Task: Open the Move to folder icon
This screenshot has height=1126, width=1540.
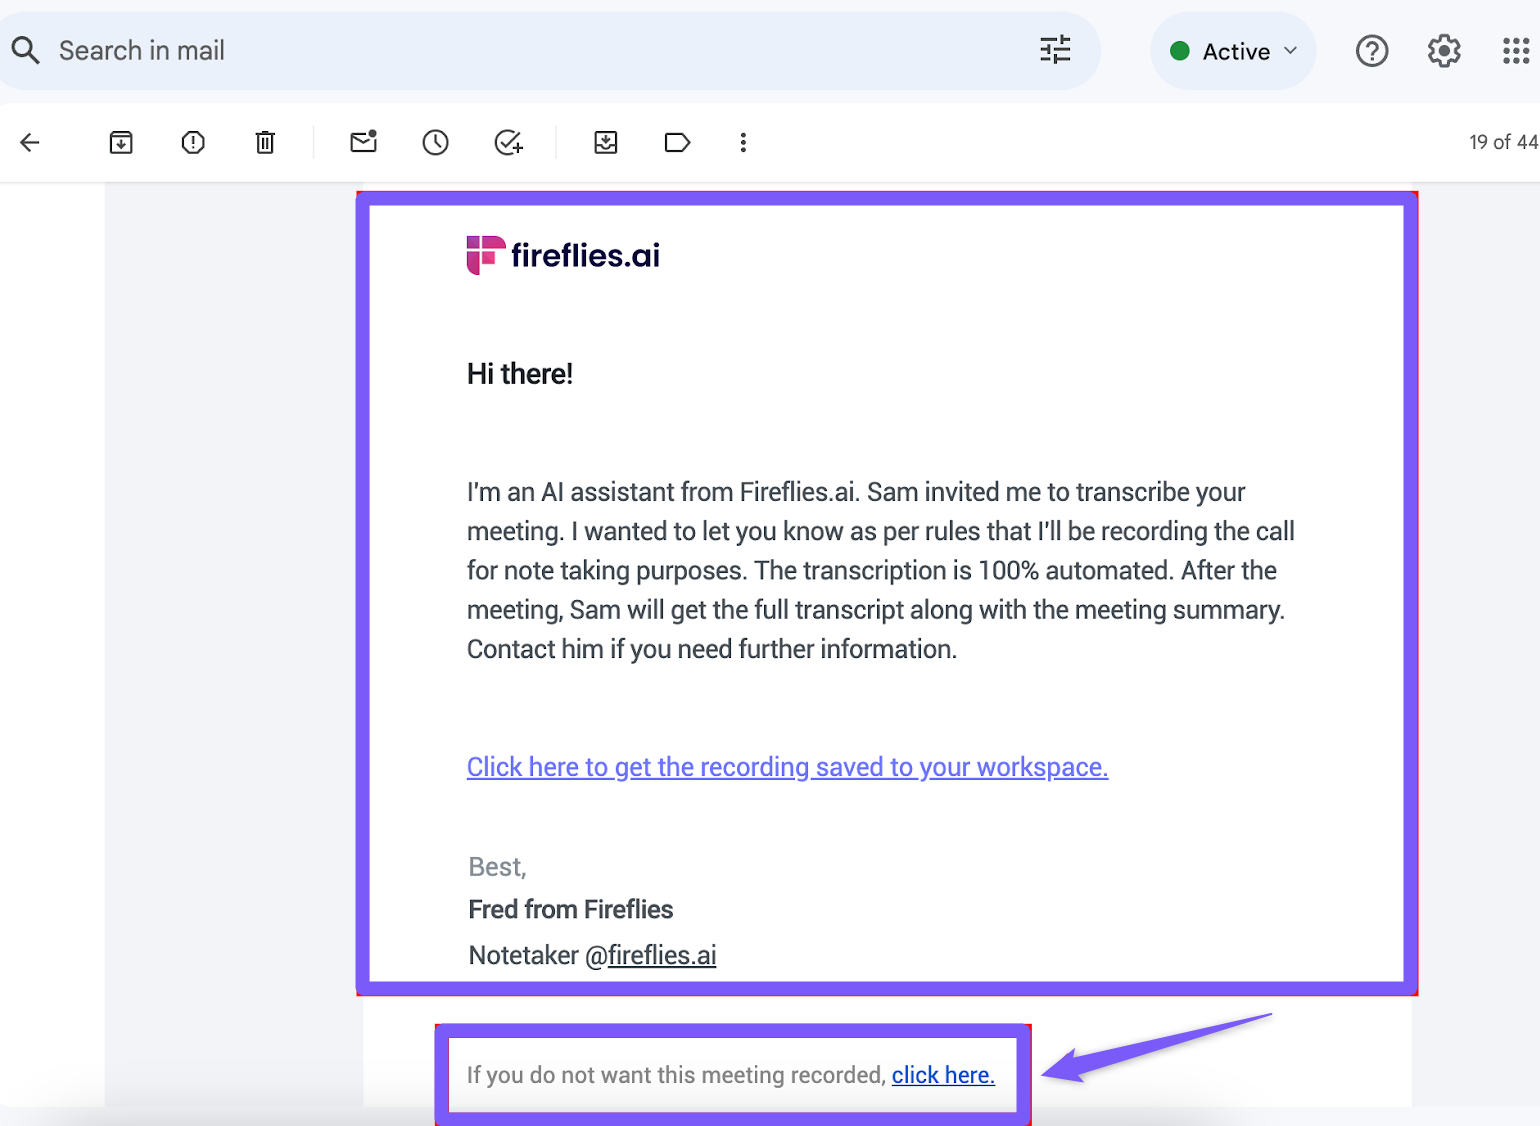Action: 606,143
